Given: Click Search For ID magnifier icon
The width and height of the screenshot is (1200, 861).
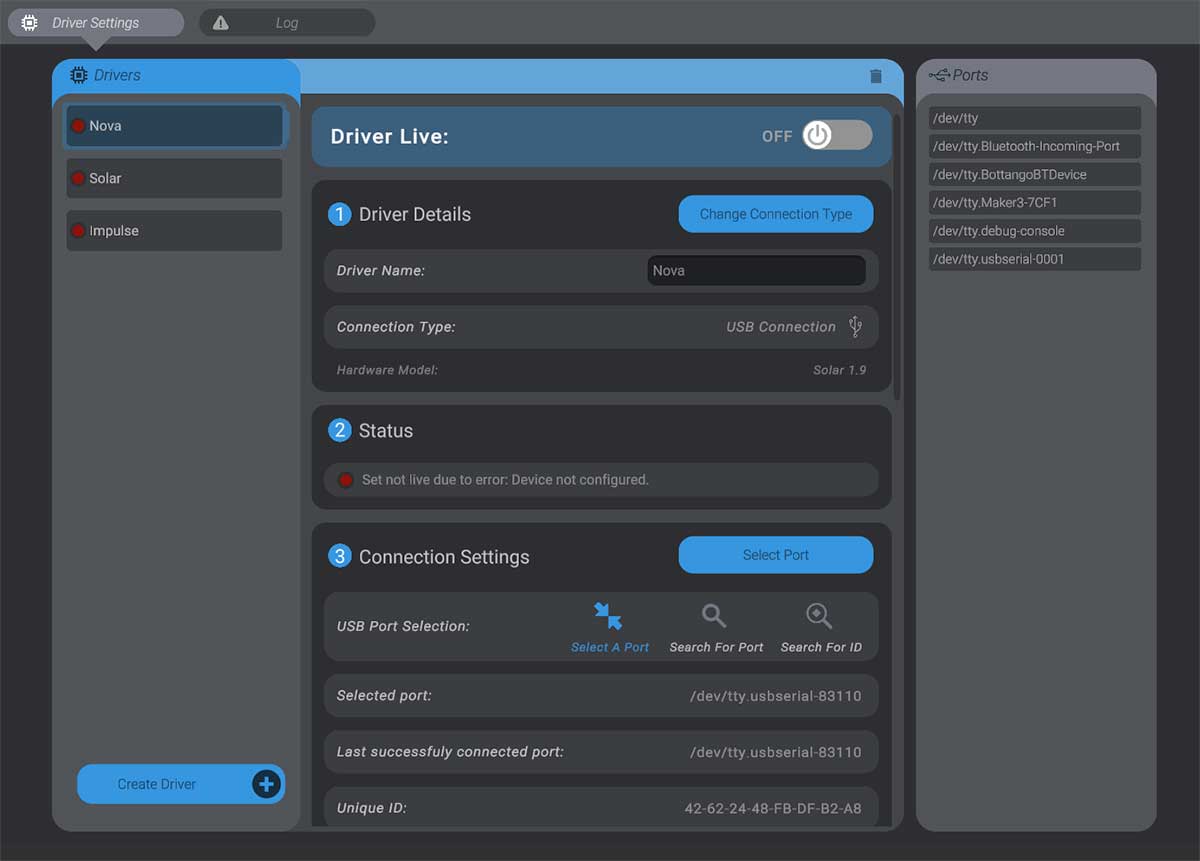Looking at the screenshot, I should coord(819,615).
